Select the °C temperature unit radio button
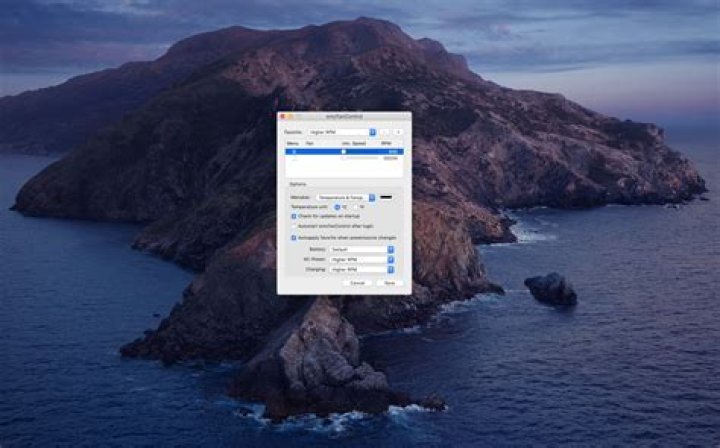Viewport: 720px width, 448px height. [x=338, y=206]
